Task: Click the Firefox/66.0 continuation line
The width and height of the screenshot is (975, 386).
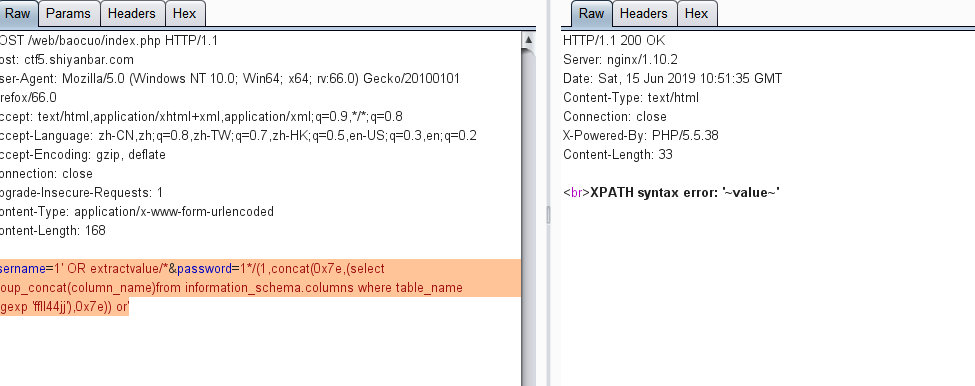Action: point(28,98)
